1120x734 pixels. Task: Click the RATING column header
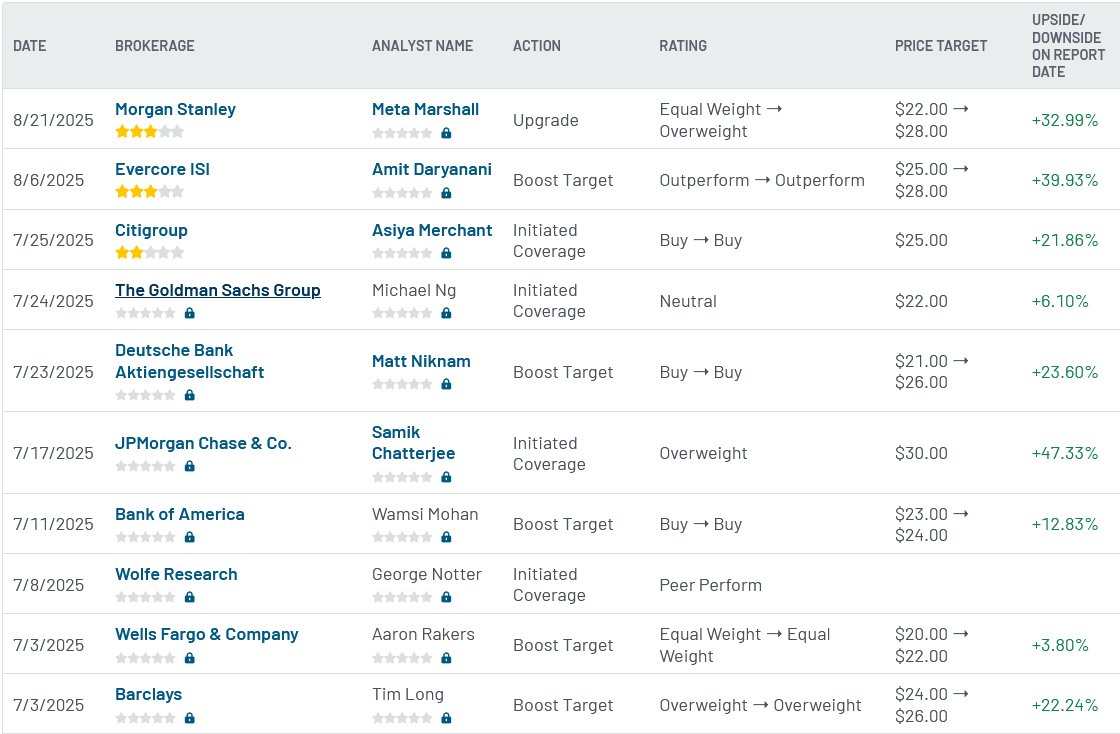(683, 46)
